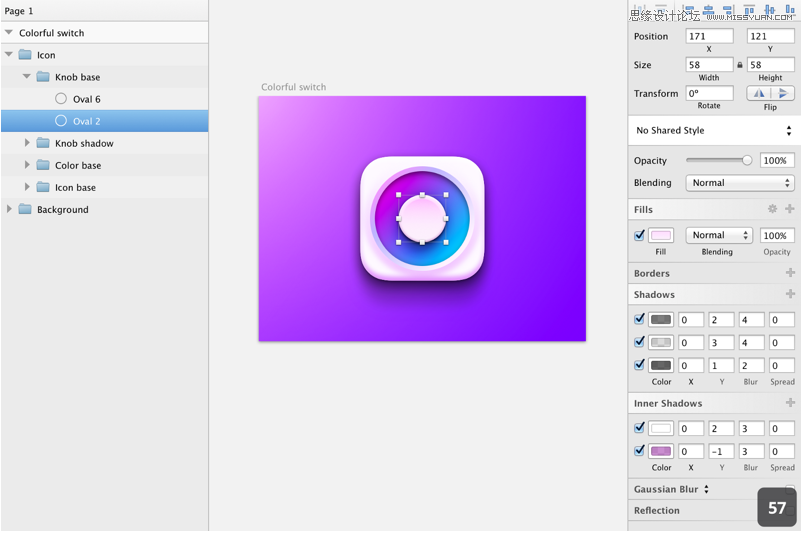803x534 pixels.
Task: Expand the Icon base group triangle
Action: [x=27, y=186]
